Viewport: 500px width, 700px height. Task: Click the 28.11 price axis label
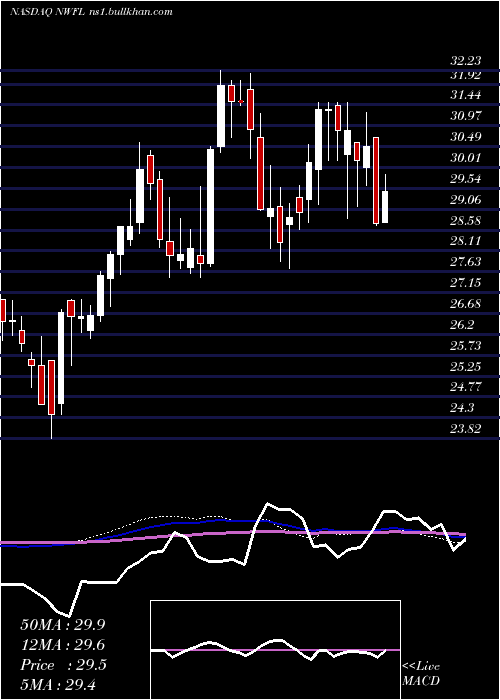pyautogui.click(x=466, y=242)
